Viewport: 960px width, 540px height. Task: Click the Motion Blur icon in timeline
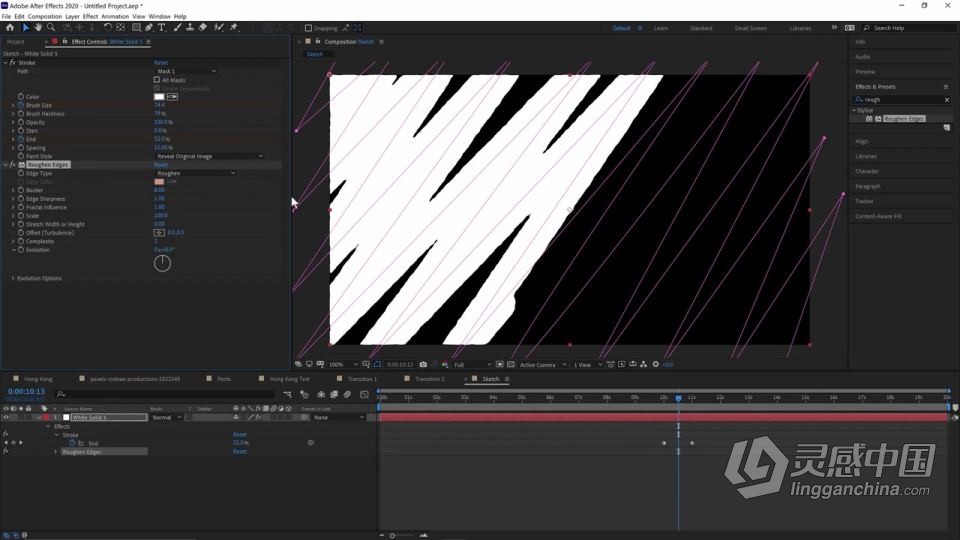click(347, 394)
